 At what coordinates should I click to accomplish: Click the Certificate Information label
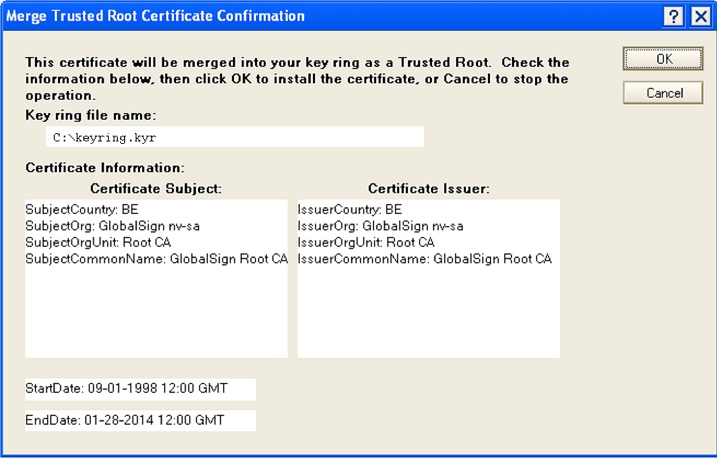tap(105, 168)
